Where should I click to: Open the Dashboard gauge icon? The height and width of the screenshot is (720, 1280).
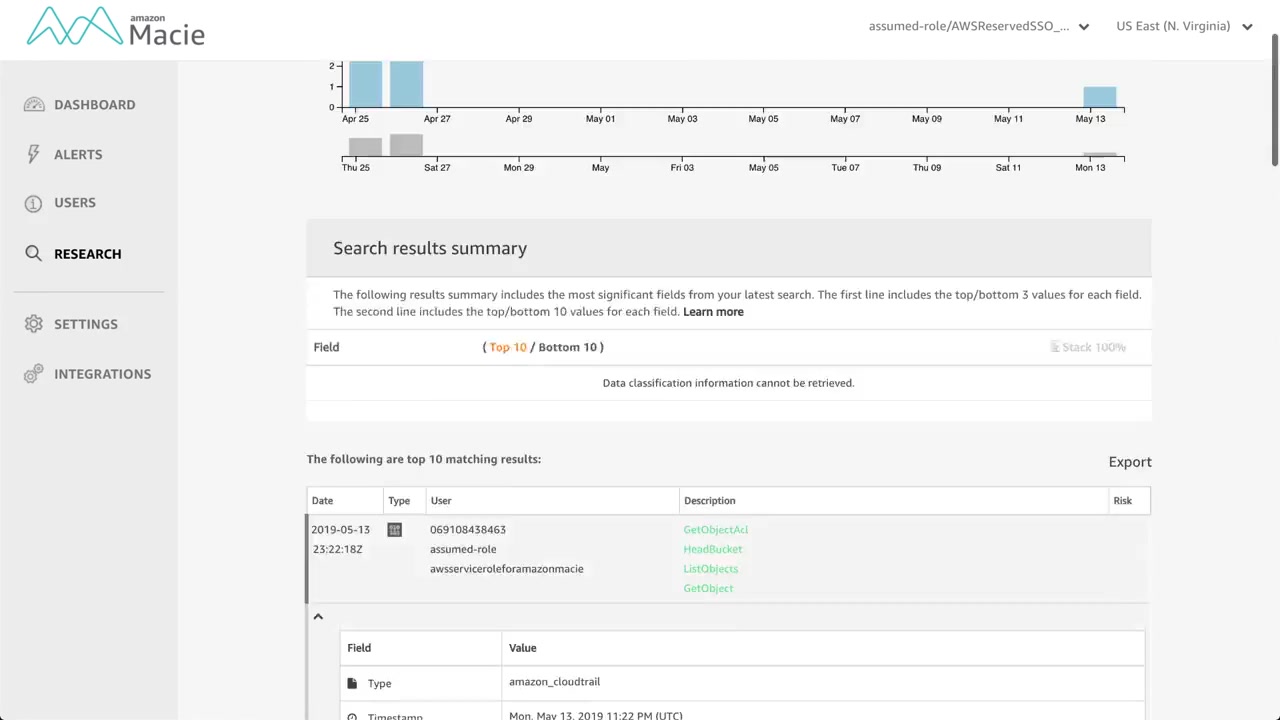pos(34,105)
